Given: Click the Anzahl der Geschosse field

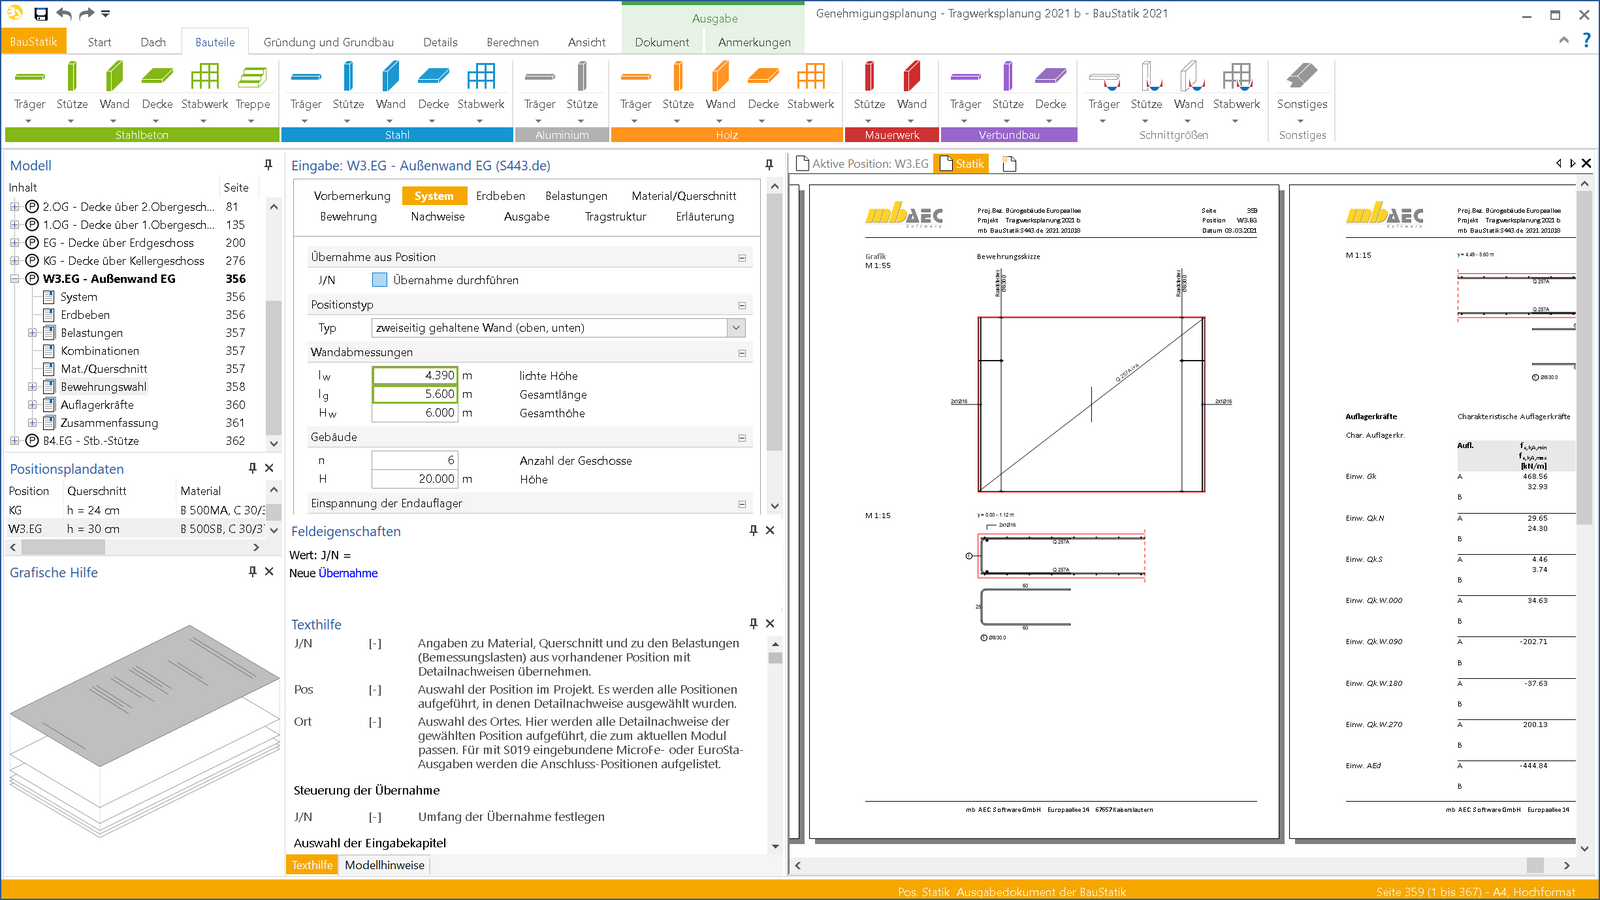Looking at the screenshot, I should (x=415, y=461).
